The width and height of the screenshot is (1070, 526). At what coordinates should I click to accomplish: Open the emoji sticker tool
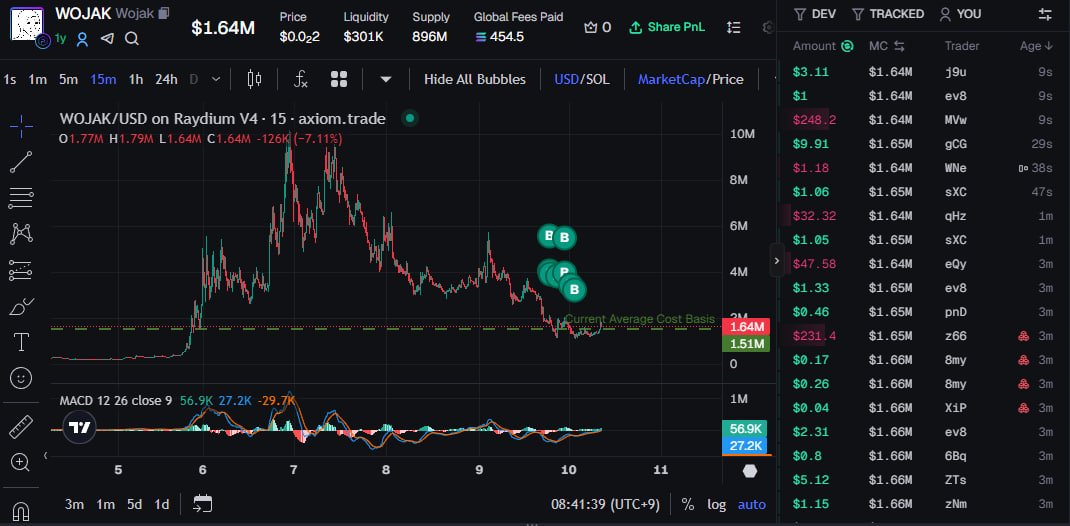(21, 378)
